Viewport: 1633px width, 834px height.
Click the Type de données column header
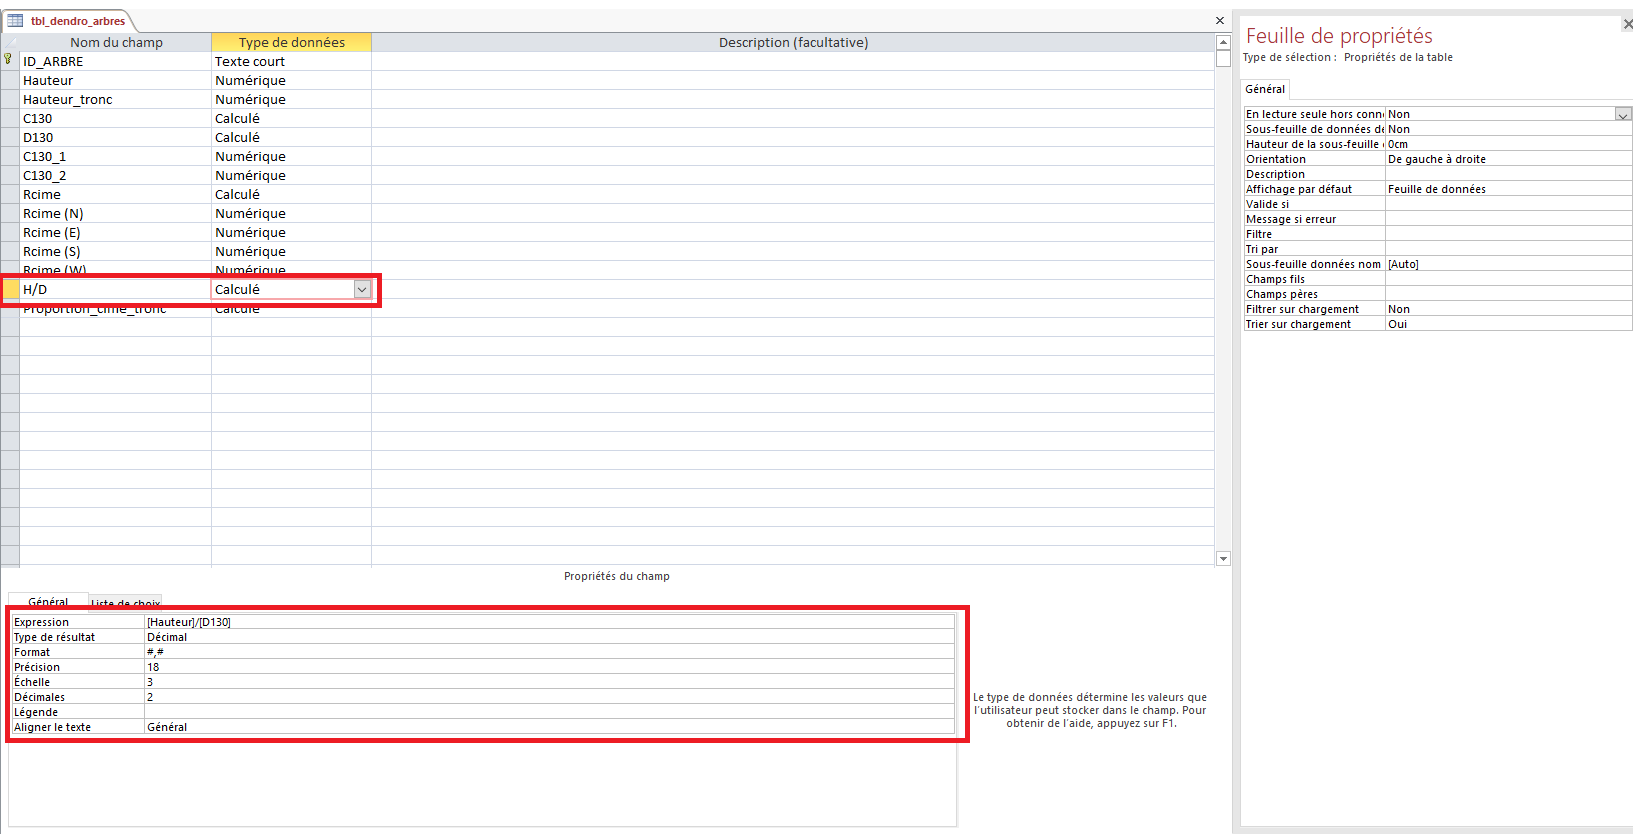(291, 42)
